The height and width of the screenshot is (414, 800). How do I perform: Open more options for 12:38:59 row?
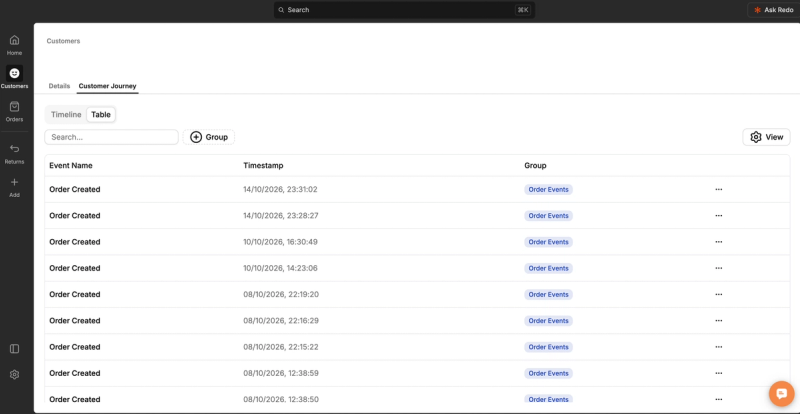point(718,373)
